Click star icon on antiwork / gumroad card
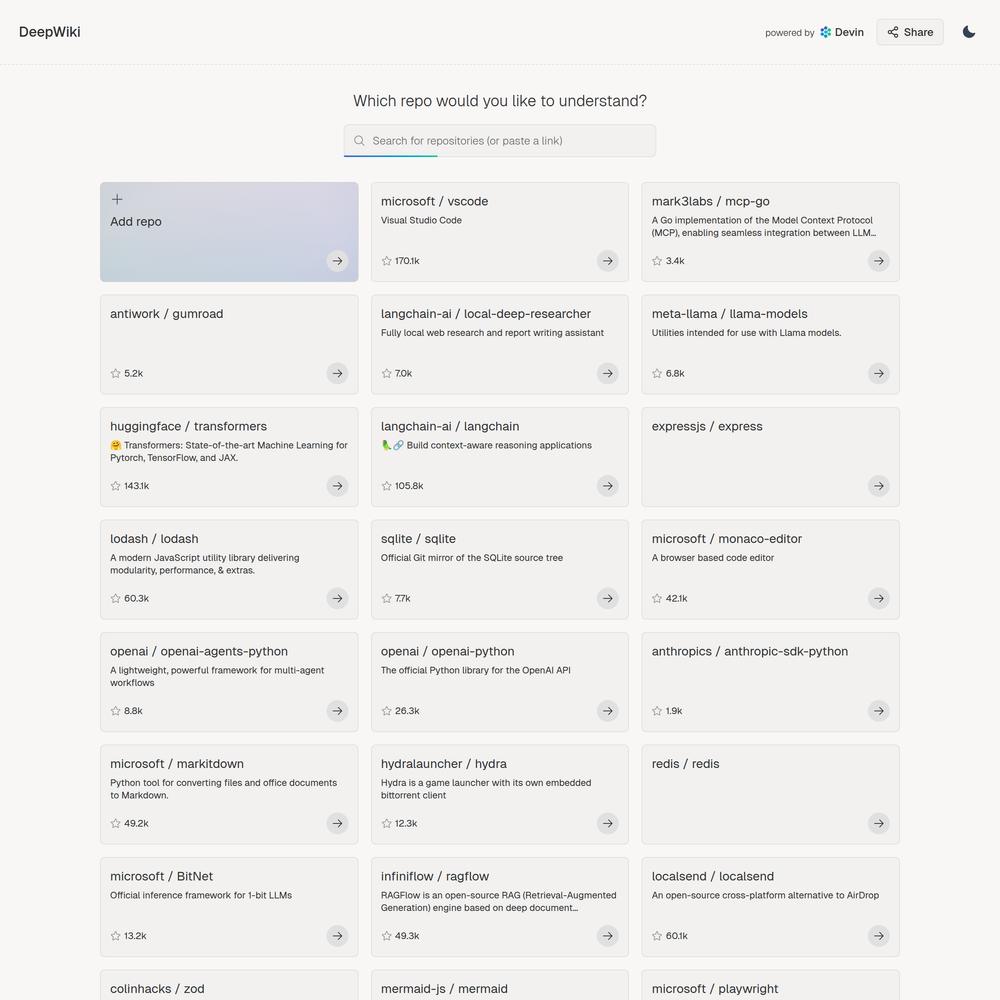The height and width of the screenshot is (1000, 1000). coord(115,374)
